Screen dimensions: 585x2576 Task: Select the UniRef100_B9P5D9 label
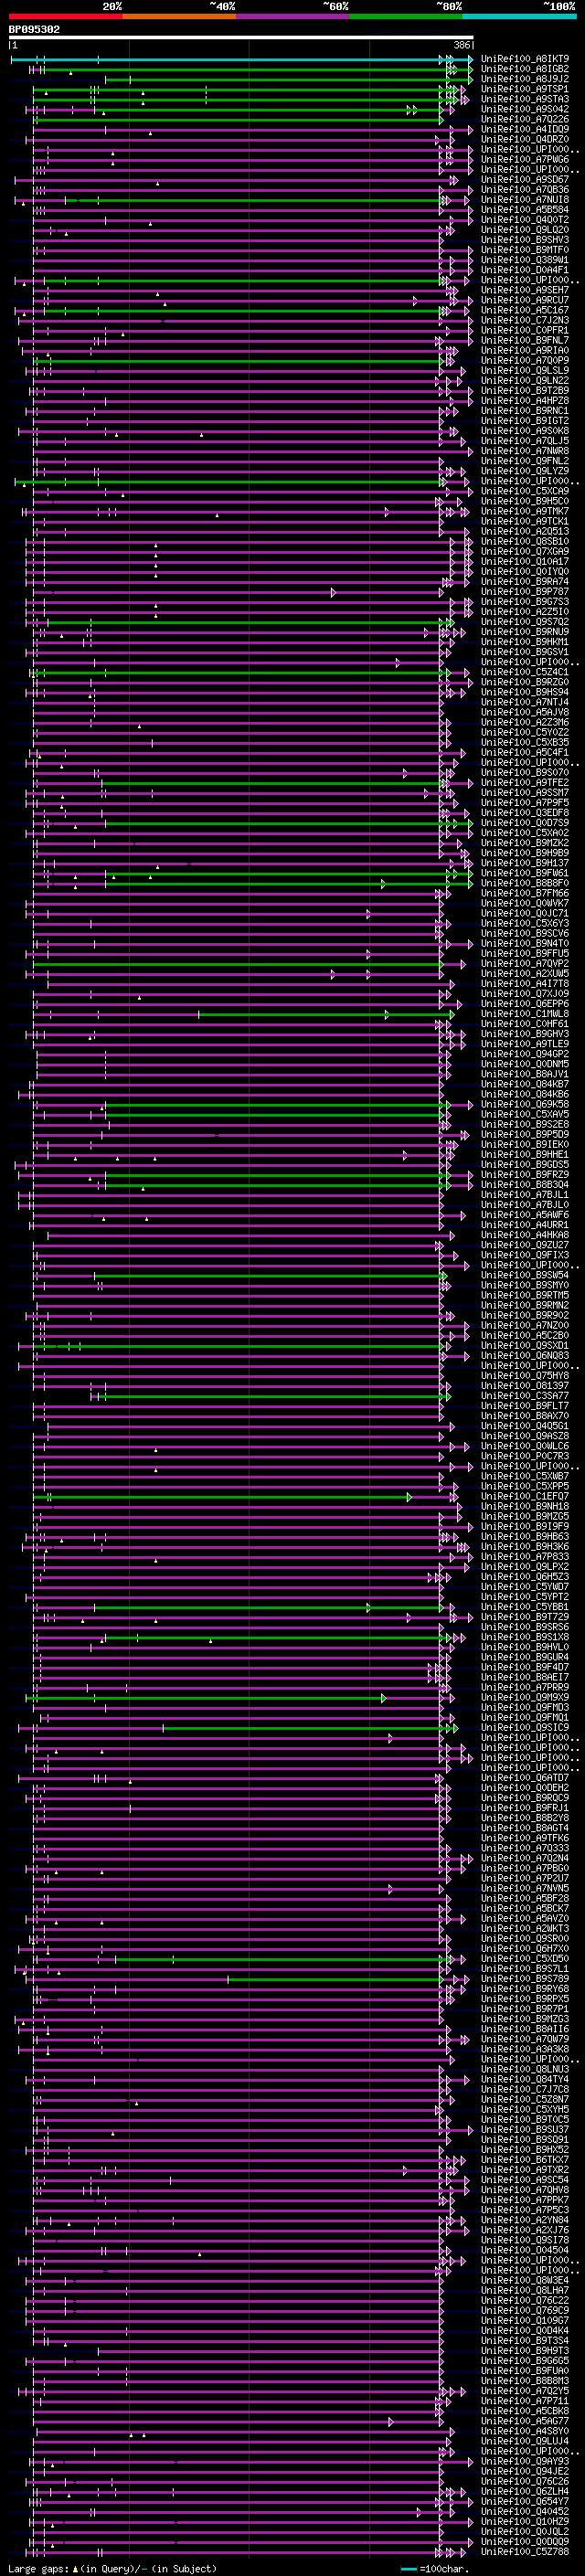[525, 1135]
